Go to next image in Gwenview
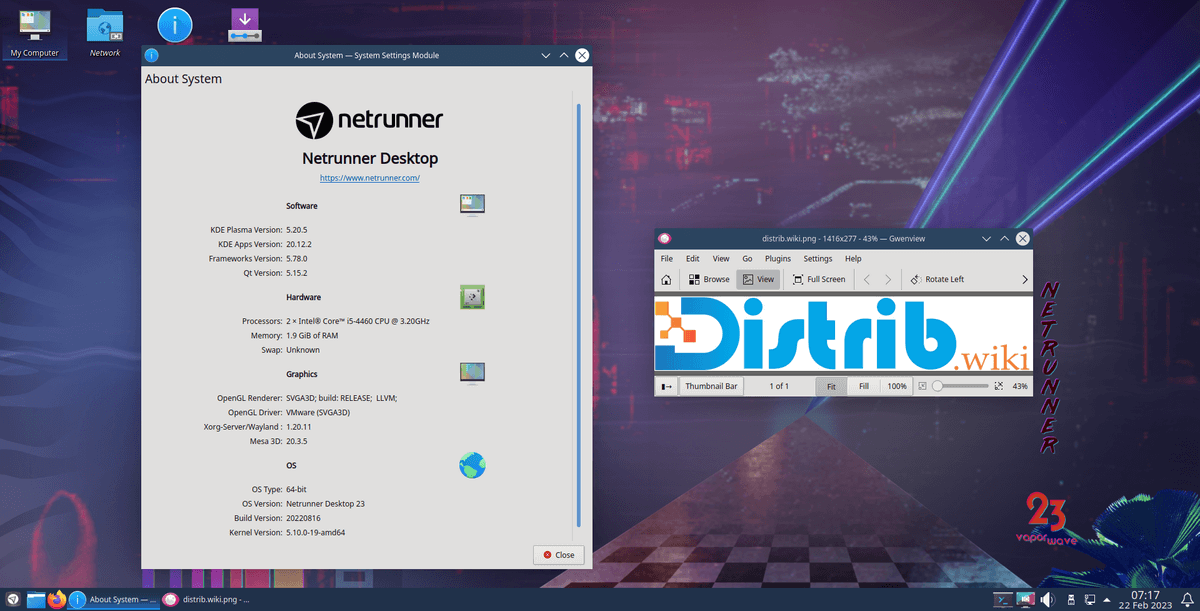Image resolution: width=1200 pixels, height=611 pixels. click(887, 280)
